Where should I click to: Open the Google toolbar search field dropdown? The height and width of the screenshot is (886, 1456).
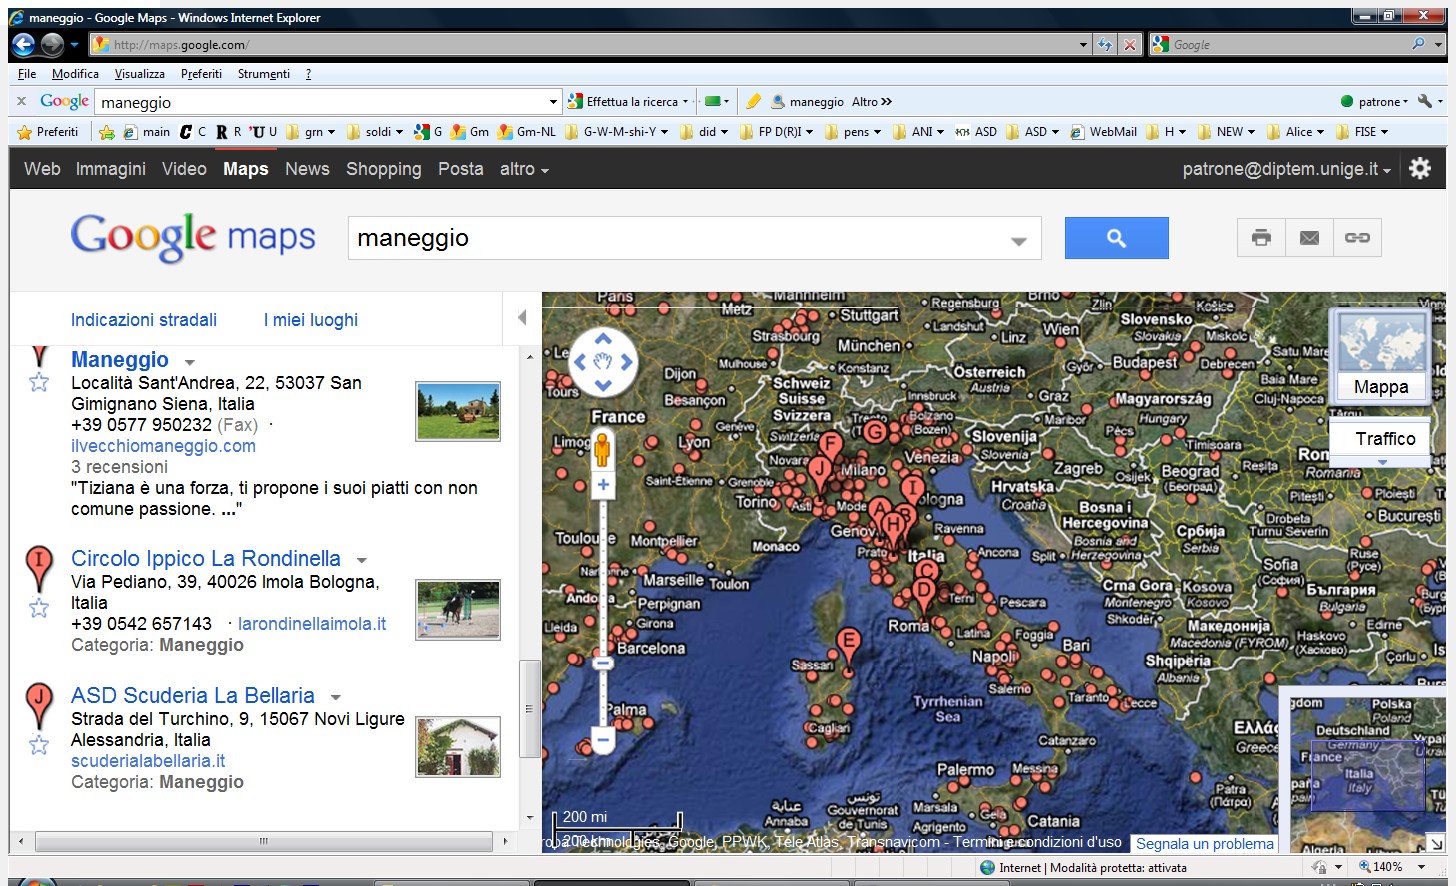click(553, 102)
